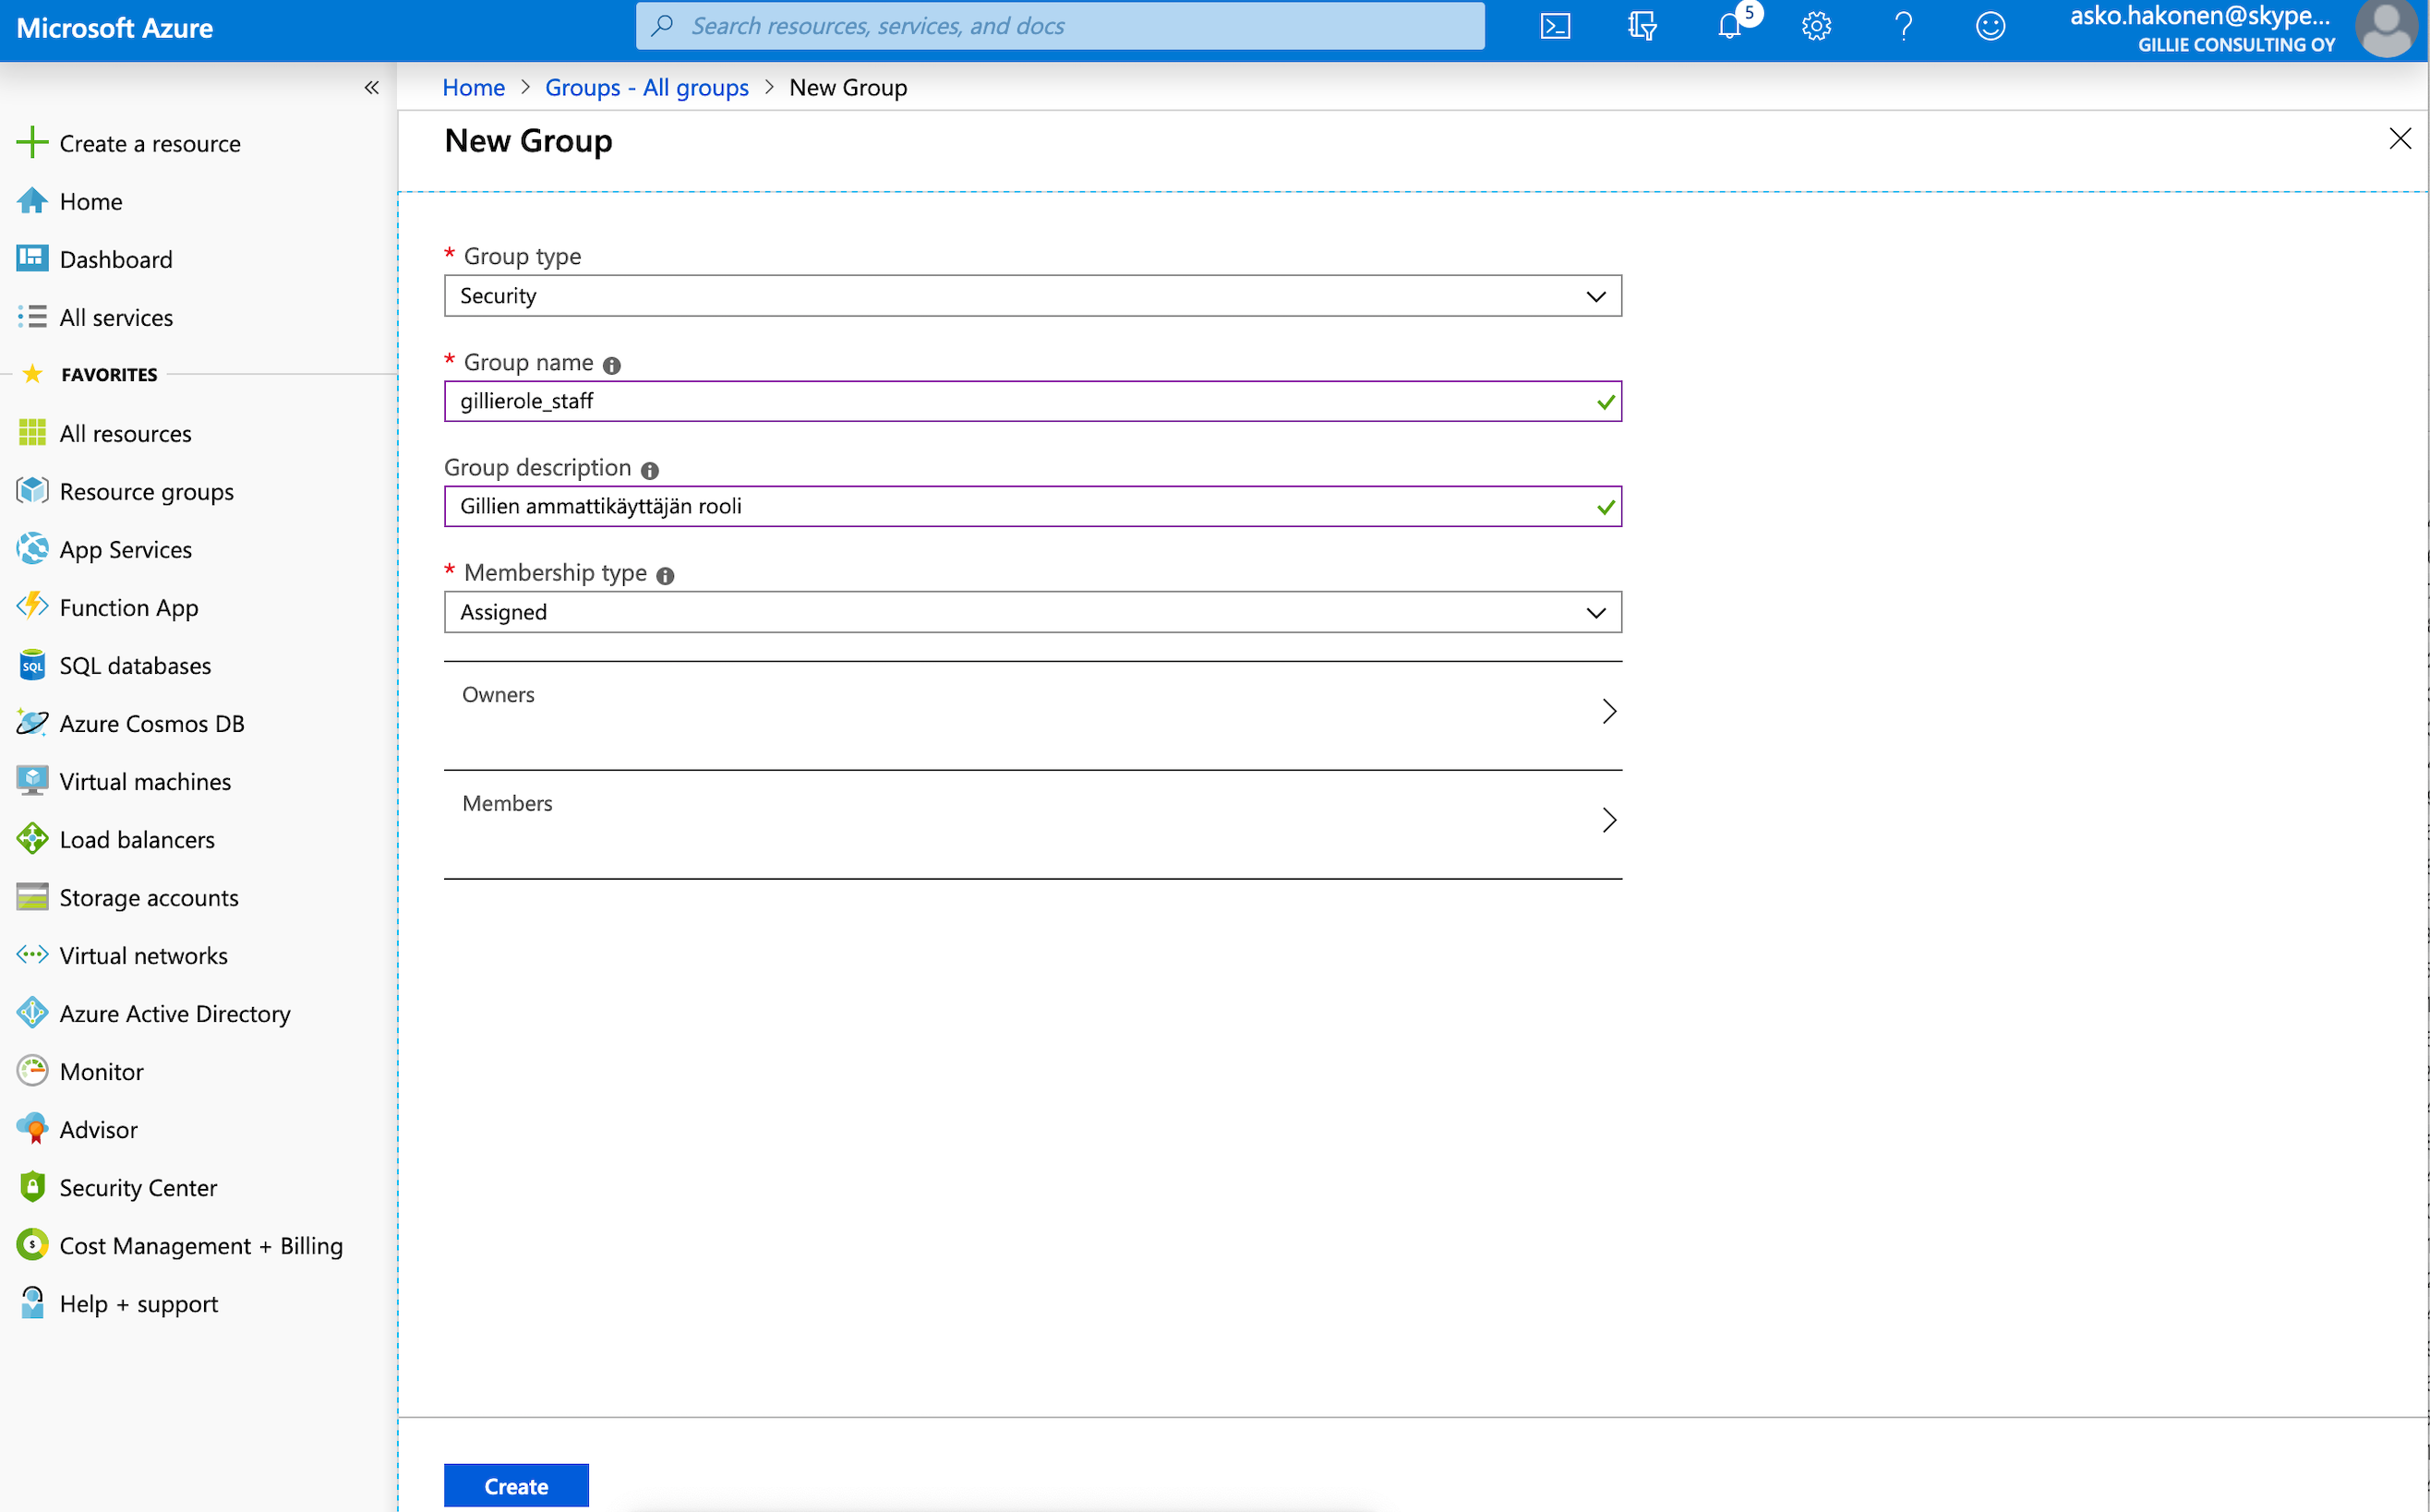This screenshot has height=1512, width=2430.
Task: Click the Advisor ribbon icon
Action: 32,1128
